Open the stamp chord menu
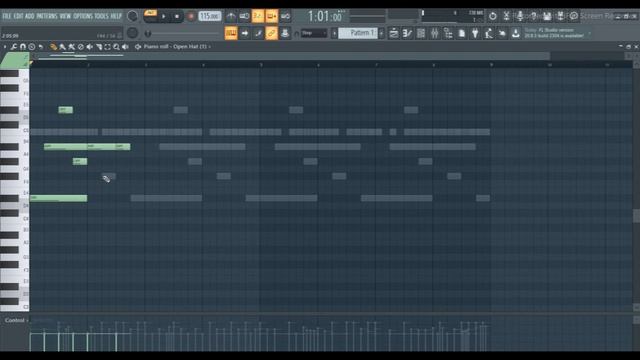 click(x=31, y=47)
